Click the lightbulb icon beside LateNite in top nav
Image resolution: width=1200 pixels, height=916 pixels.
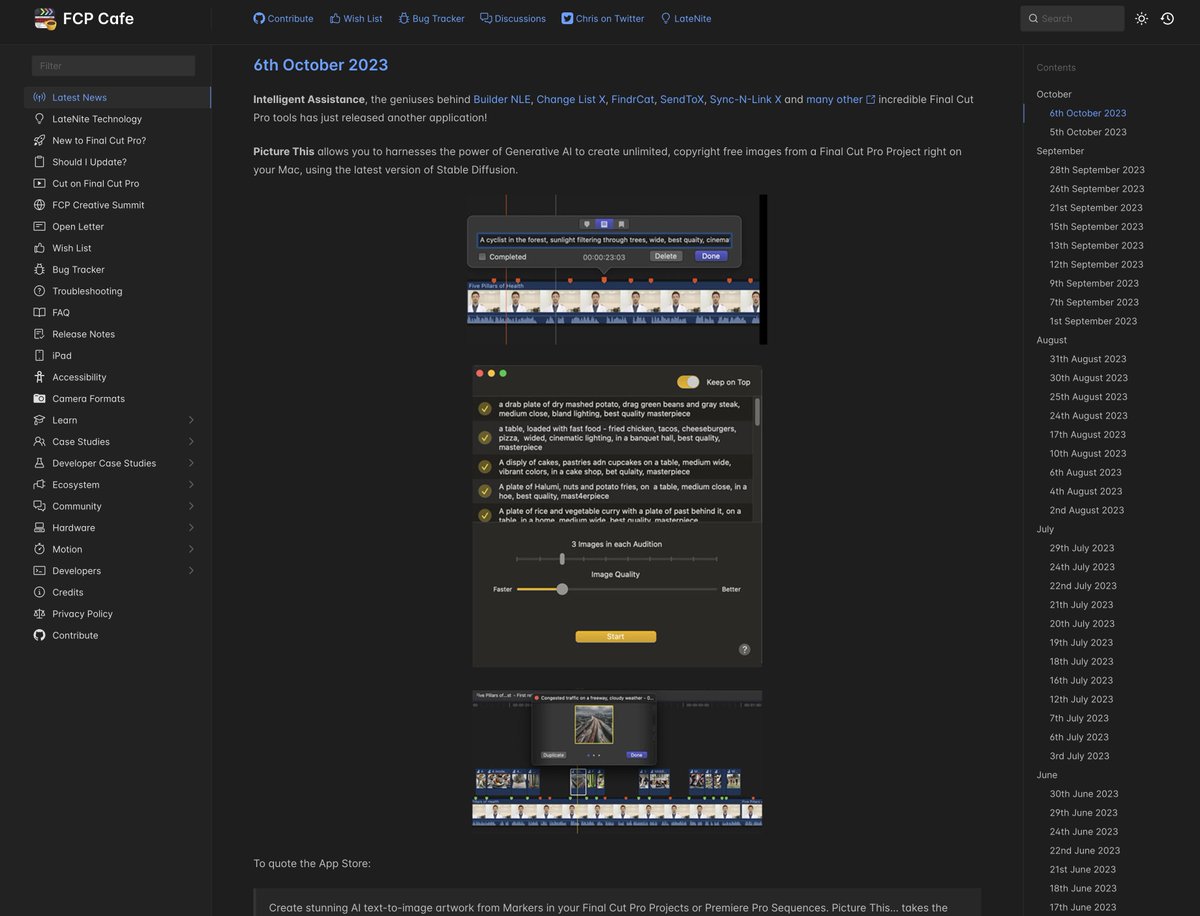666,18
